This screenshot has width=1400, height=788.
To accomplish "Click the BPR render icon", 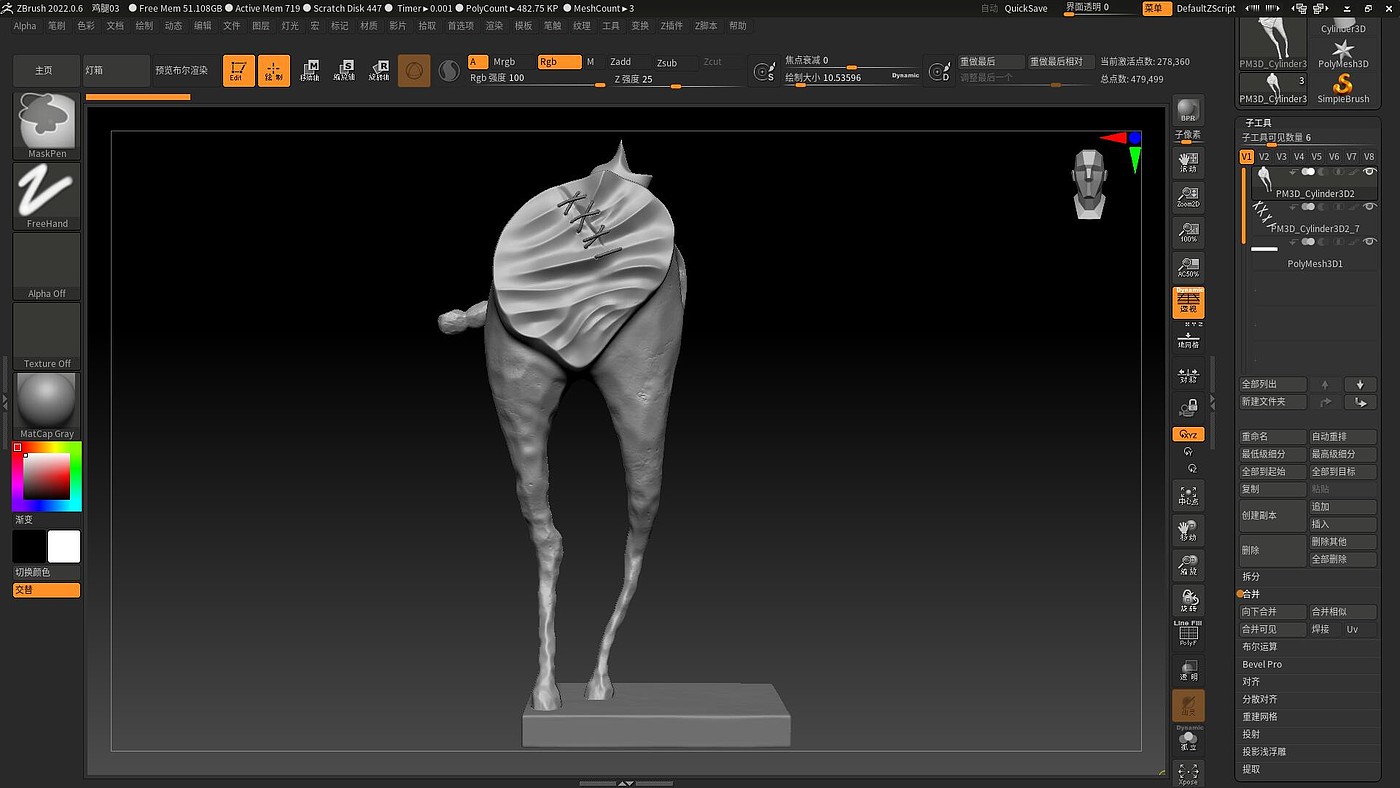I will pos(1188,111).
